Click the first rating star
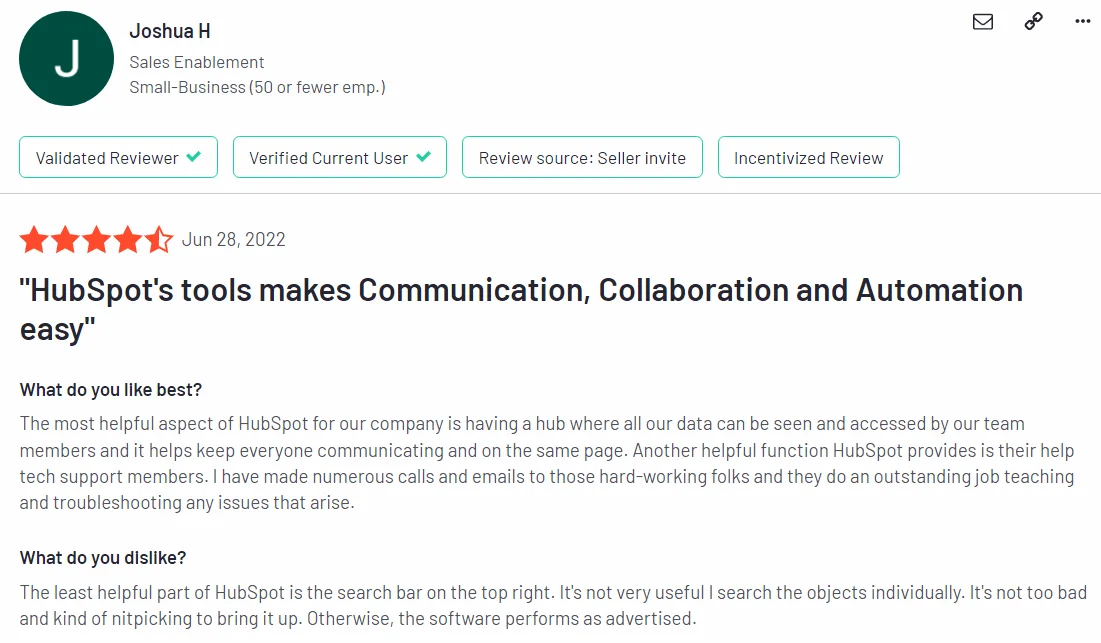The height and width of the screenshot is (643, 1101). (34, 239)
